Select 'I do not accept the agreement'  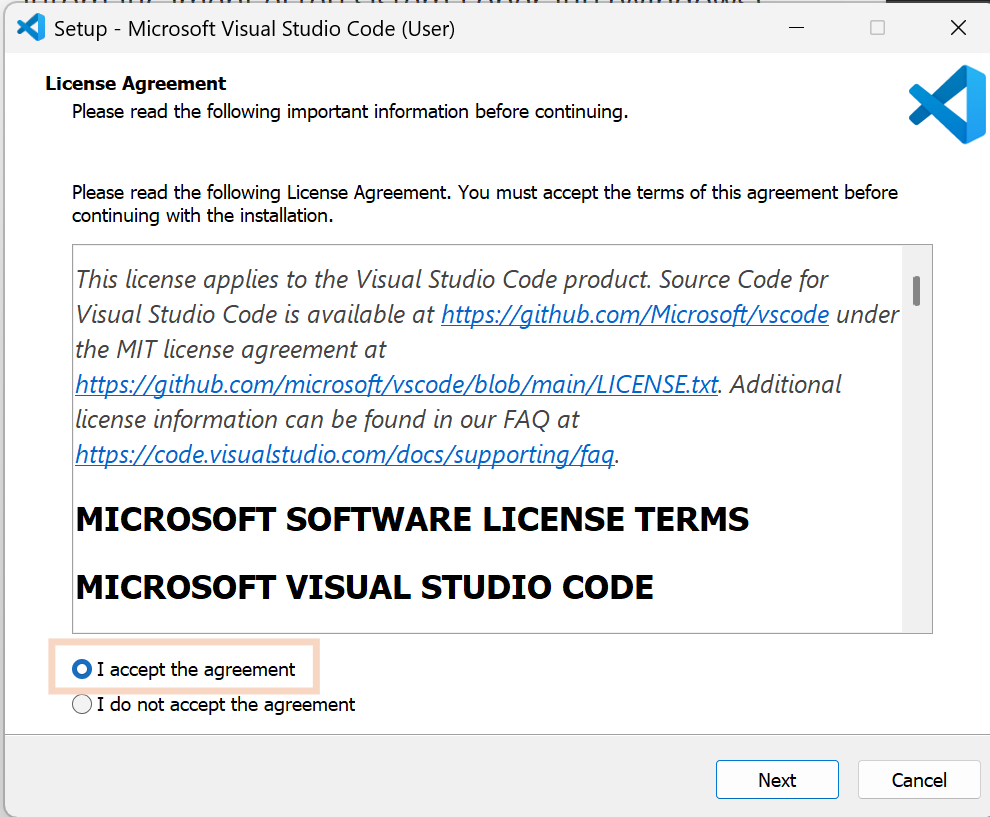click(81, 704)
